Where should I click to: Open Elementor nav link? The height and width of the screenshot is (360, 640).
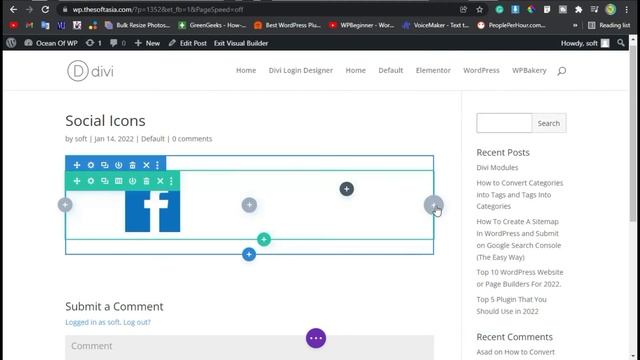click(x=433, y=70)
